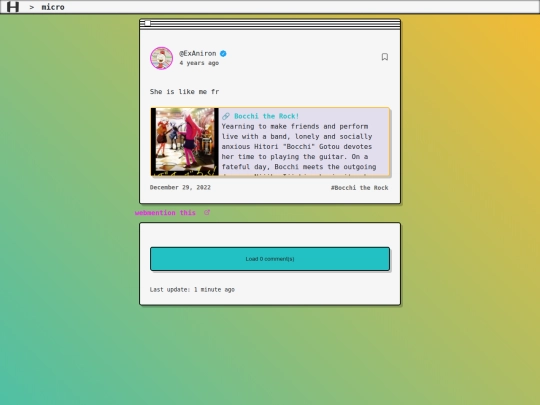Screen dimensions: 540x405
Task: Open the #Bocchi the Rock hashtag
Action: 360,188
